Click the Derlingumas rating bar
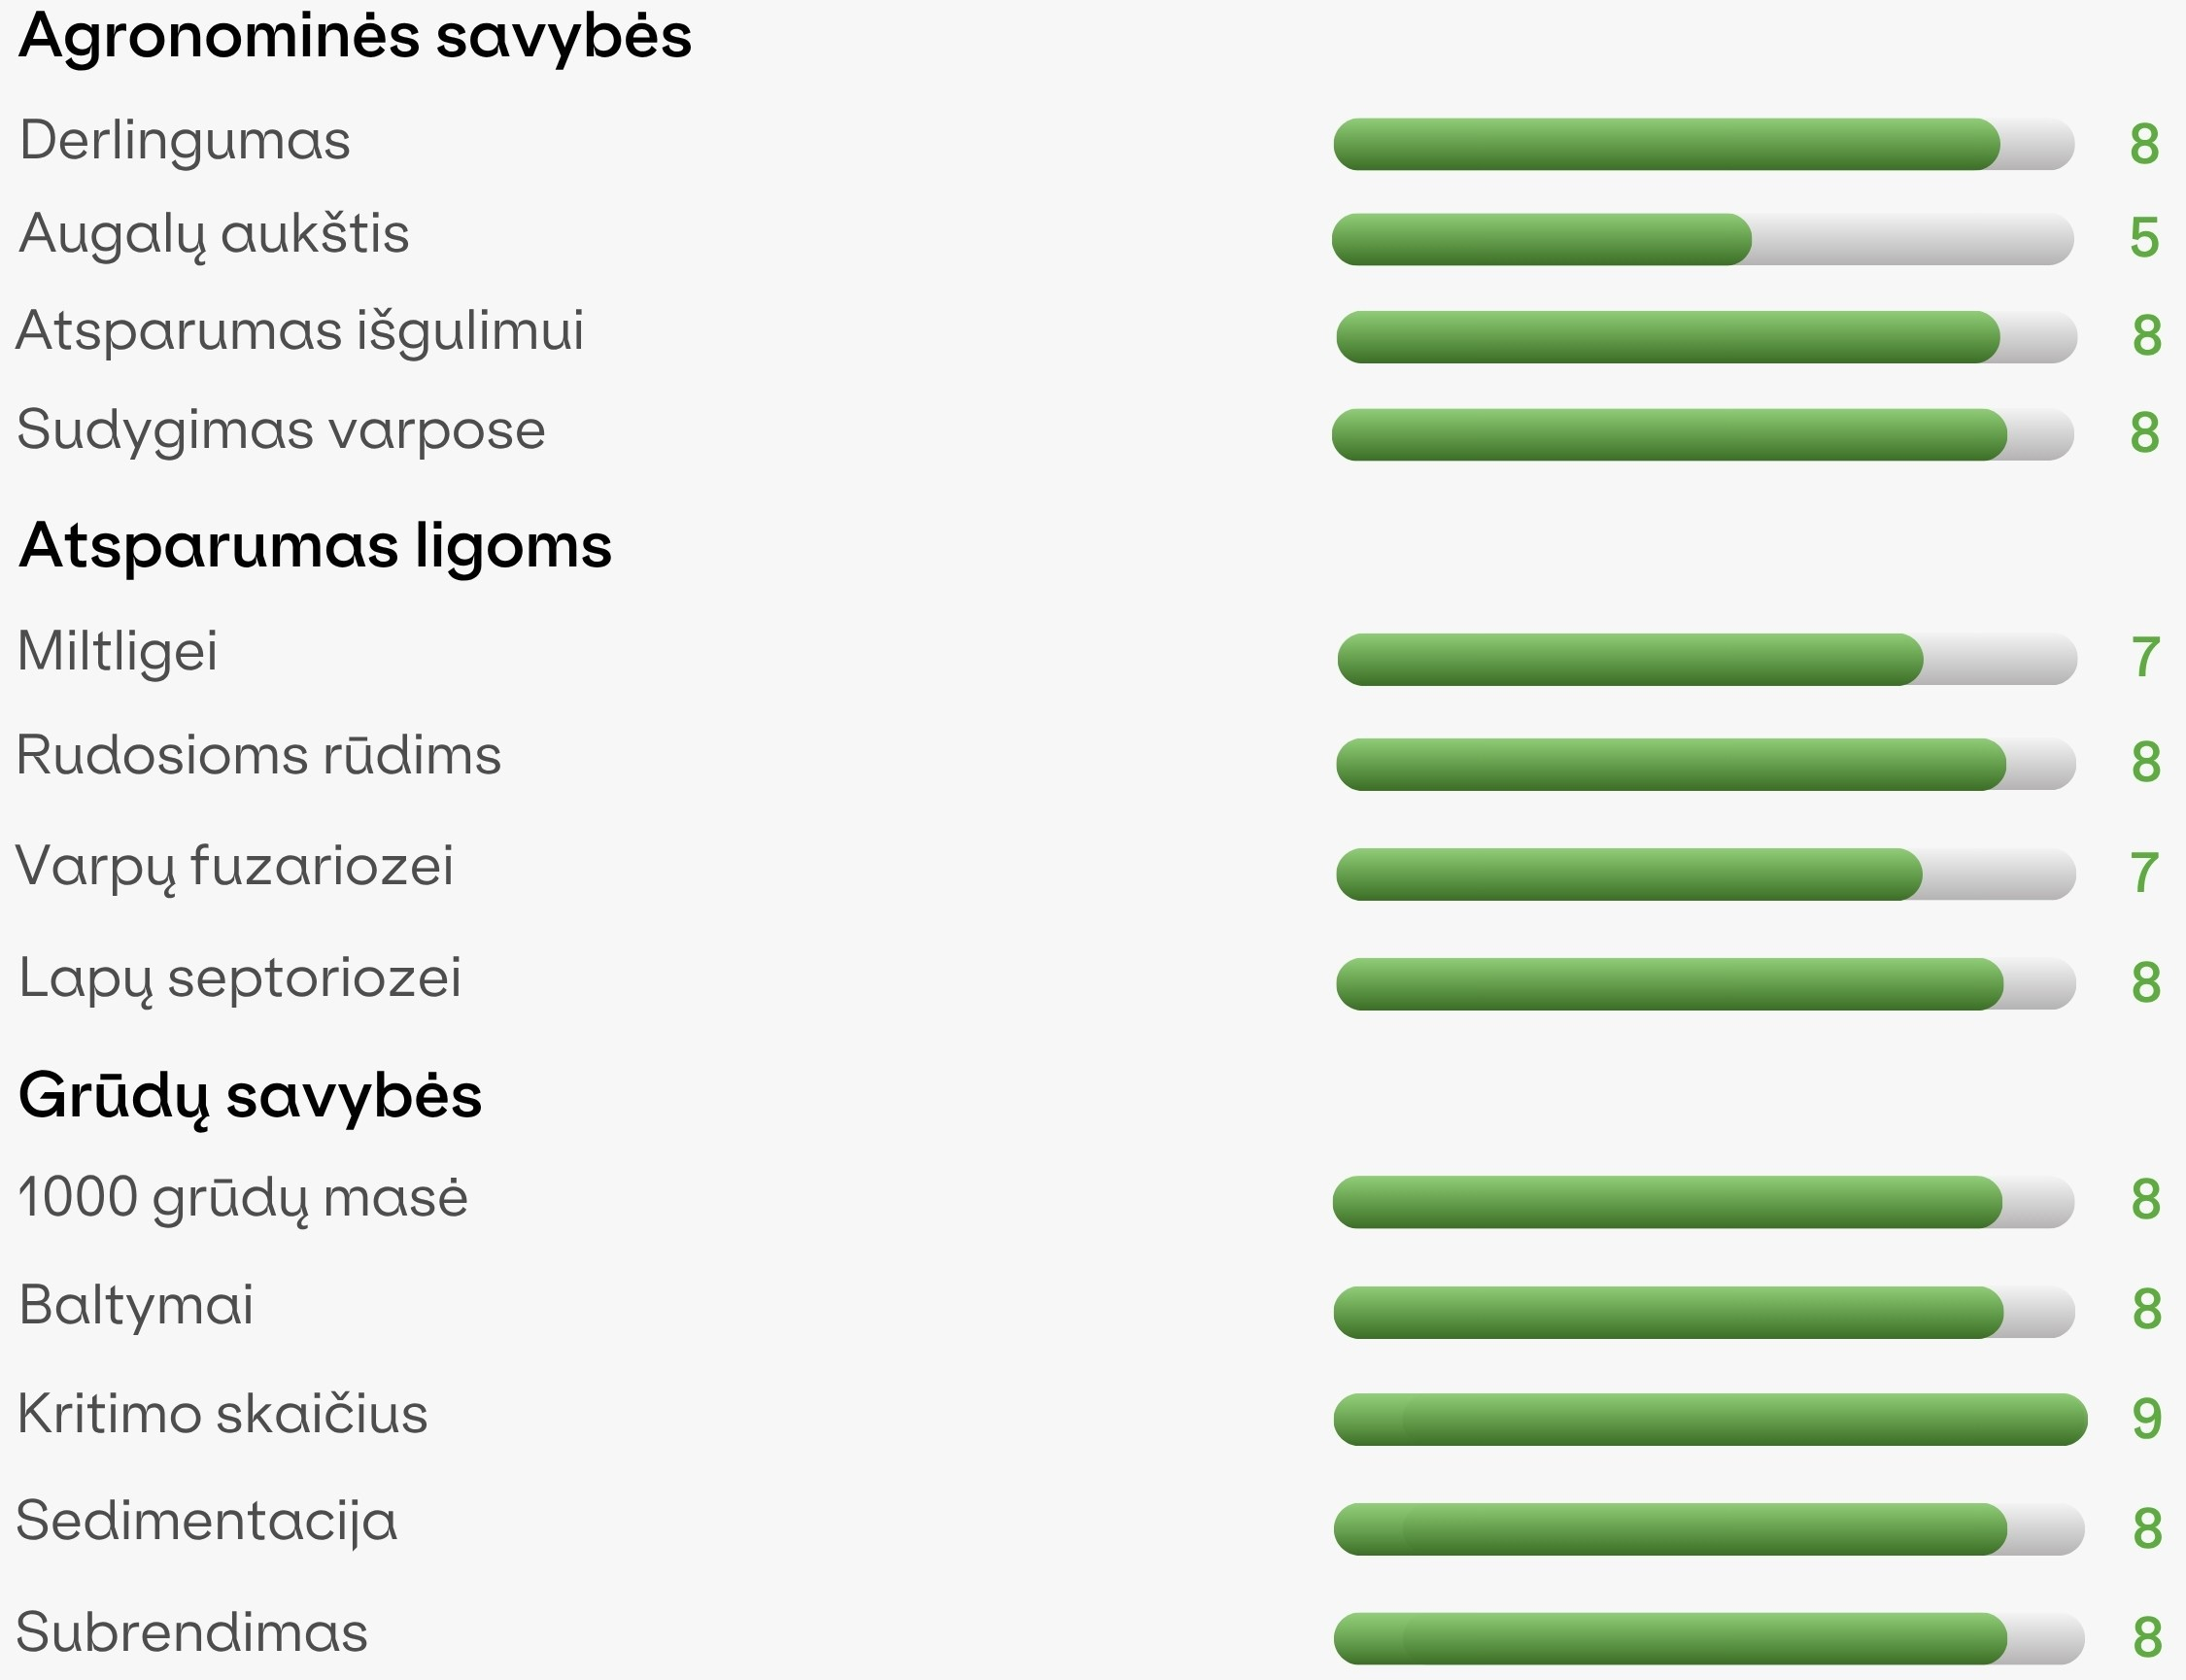The height and width of the screenshot is (1680, 2186). pos(1703,144)
